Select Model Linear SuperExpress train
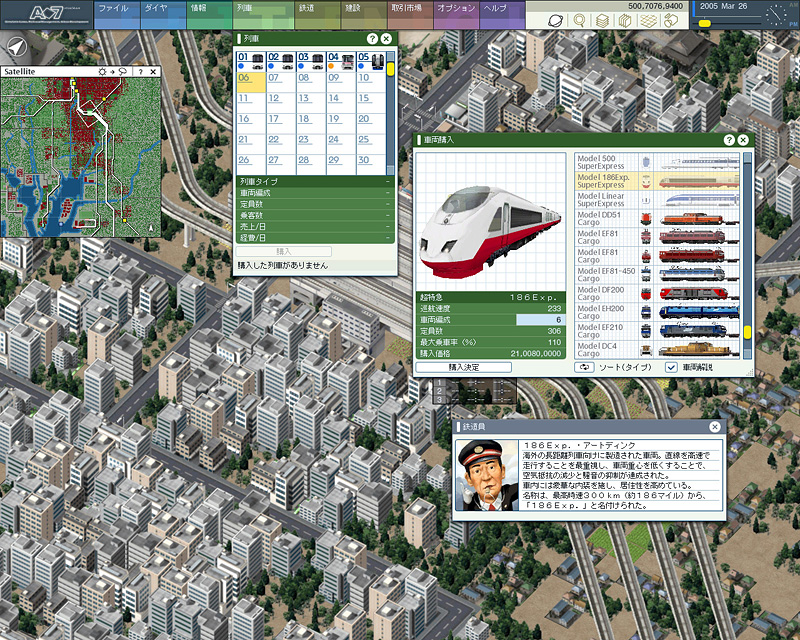The height and width of the screenshot is (640, 800). pyautogui.click(x=657, y=200)
